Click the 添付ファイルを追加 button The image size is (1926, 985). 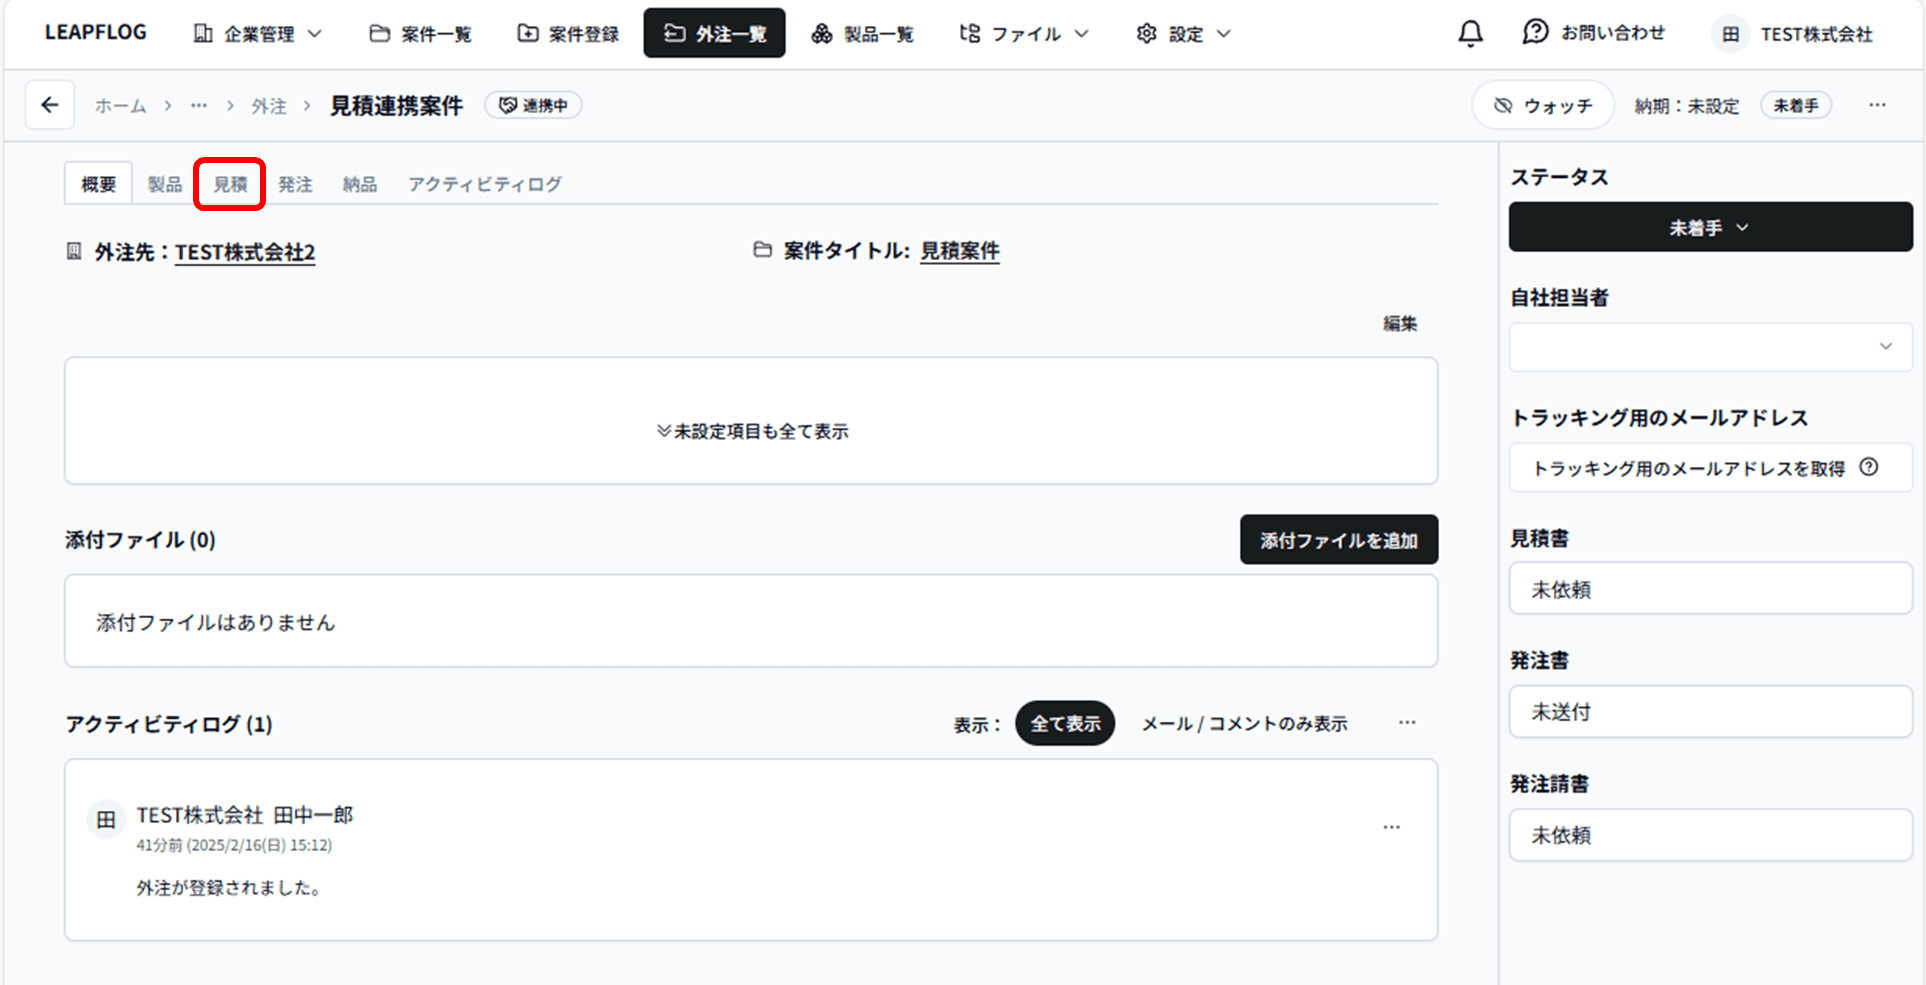click(x=1338, y=539)
